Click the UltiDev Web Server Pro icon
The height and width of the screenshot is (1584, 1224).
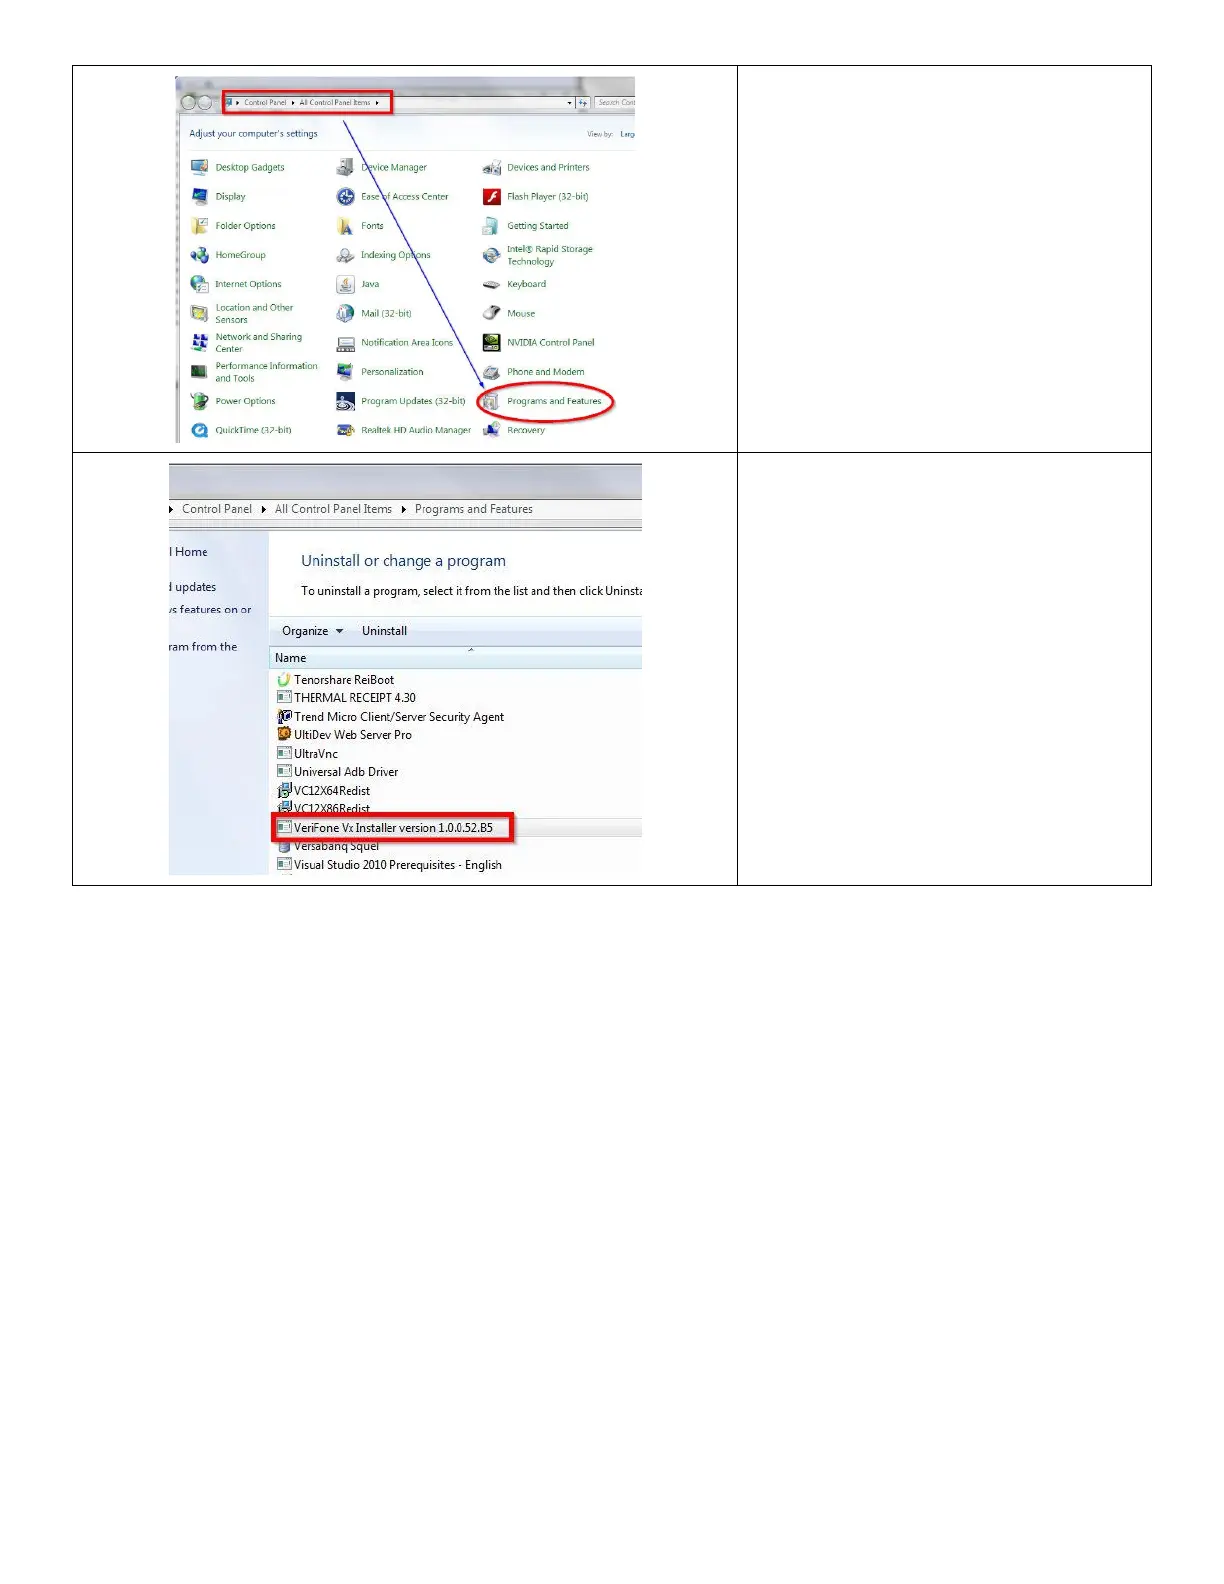(284, 734)
